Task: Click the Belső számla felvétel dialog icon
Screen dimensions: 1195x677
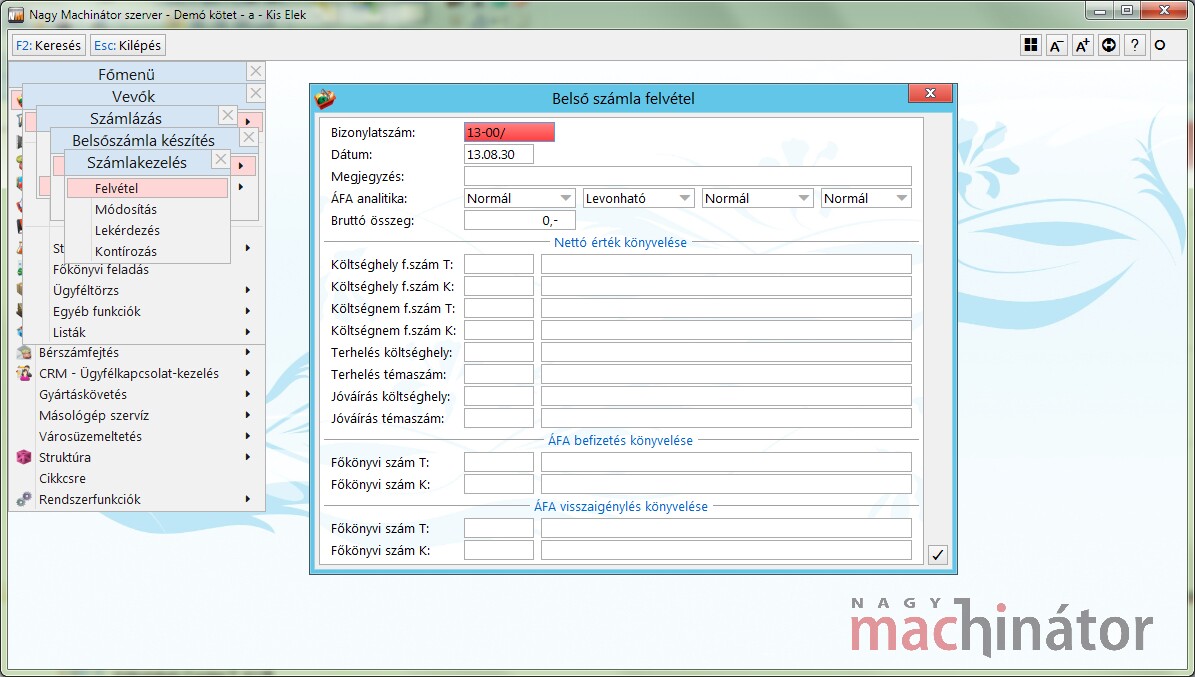Action: [325, 98]
